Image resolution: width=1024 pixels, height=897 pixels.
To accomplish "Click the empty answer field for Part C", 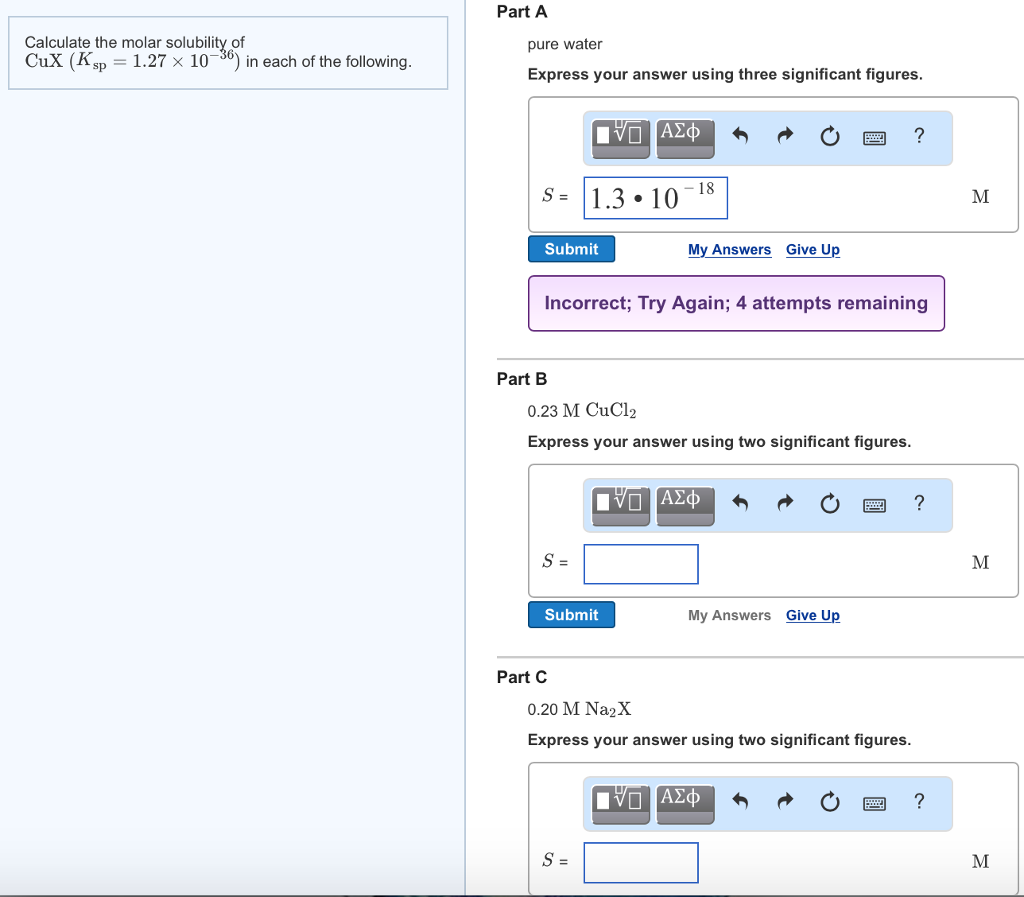I will 640,862.
